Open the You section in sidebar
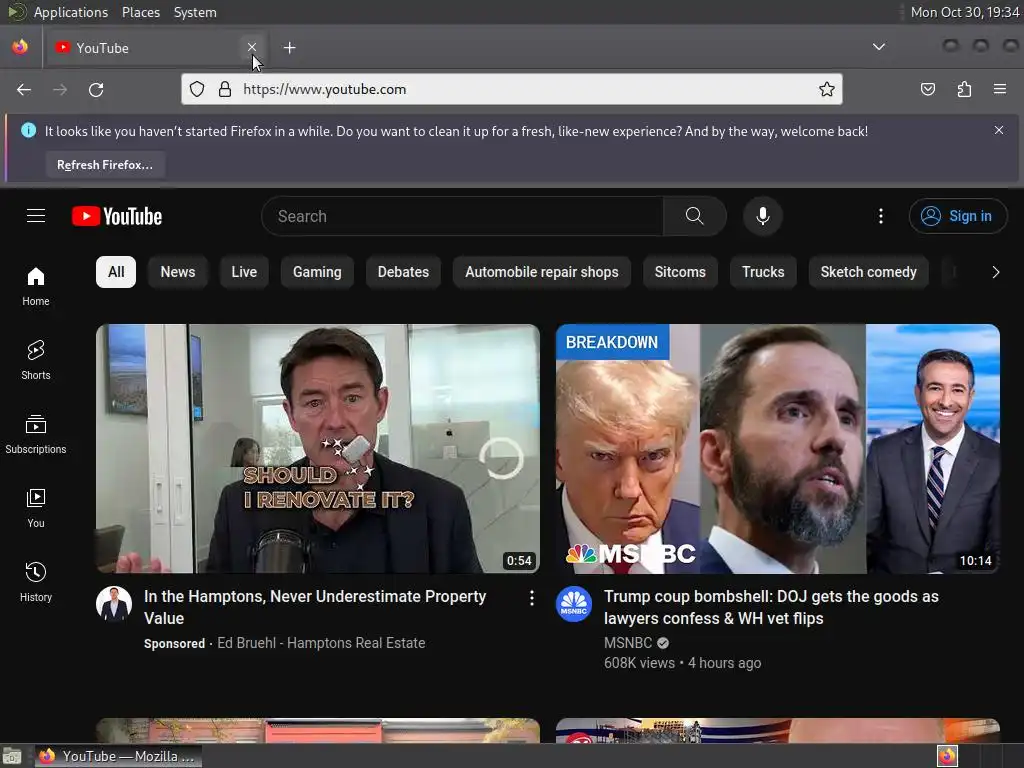1024x768 pixels. coord(36,507)
